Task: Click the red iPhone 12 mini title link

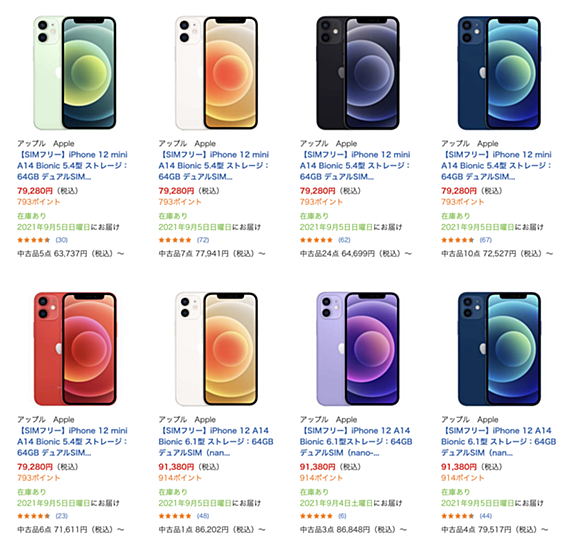Action: [73, 441]
